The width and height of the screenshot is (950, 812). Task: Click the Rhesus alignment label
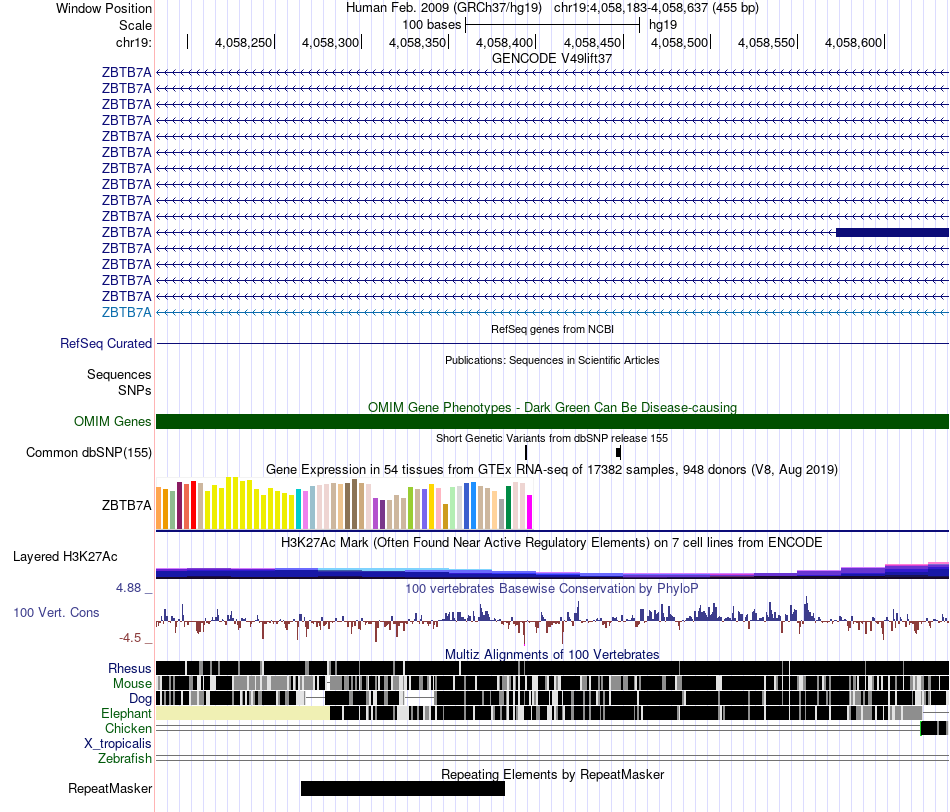click(x=130, y=668)
